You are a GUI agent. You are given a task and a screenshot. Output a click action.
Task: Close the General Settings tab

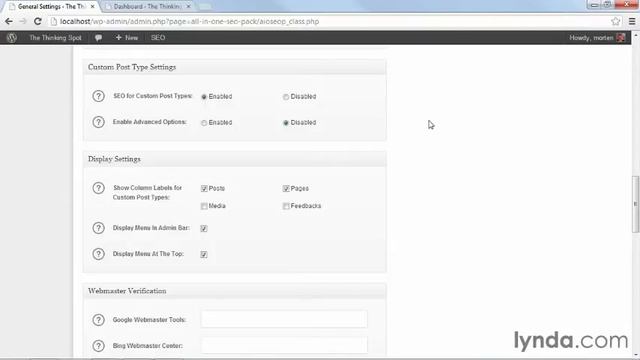(92, 7)
